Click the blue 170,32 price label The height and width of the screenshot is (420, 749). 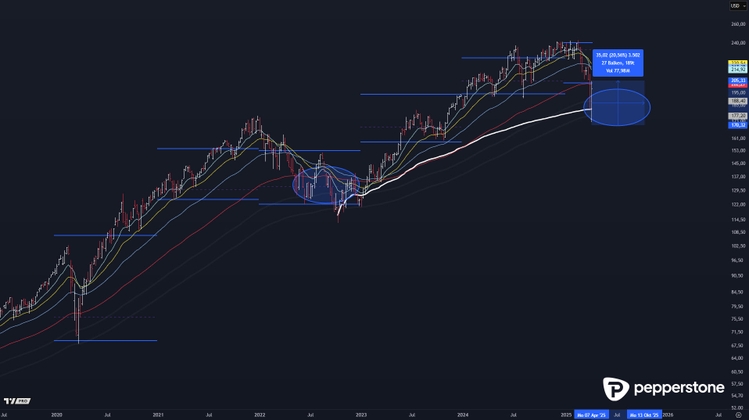tap(738, 125)
